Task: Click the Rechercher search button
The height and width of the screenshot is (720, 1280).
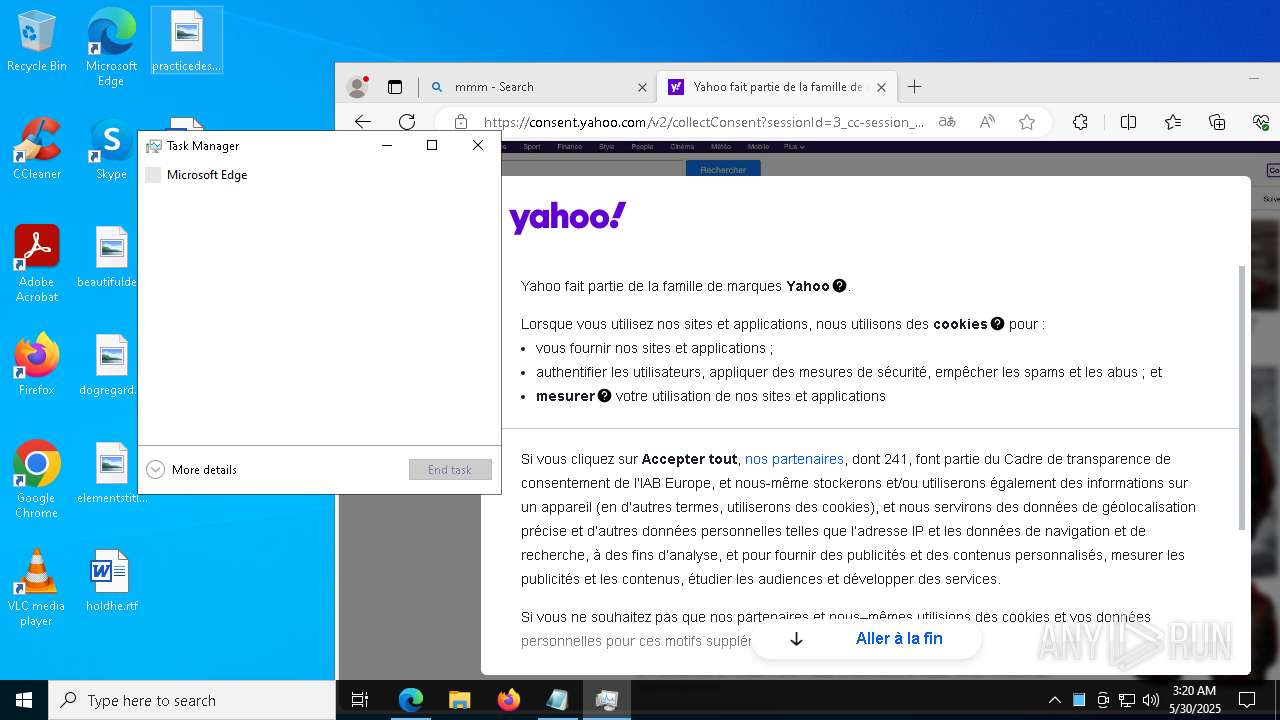Action: coord(723,169)
